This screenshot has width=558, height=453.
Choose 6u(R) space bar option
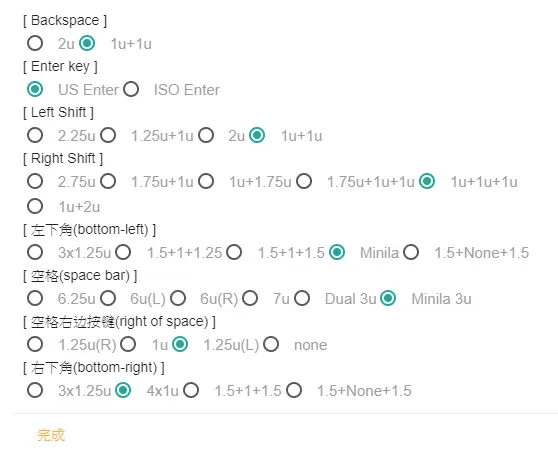coord(178,298)
